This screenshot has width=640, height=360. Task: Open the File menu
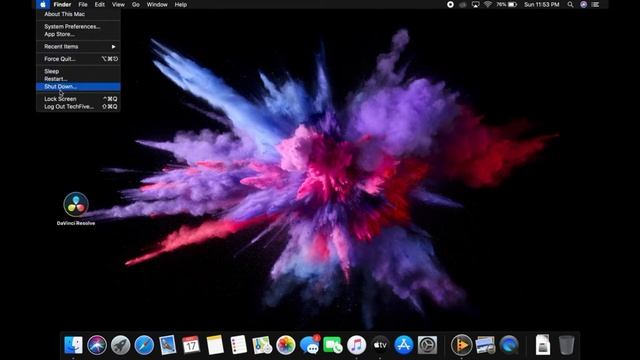tap(83, 4)
